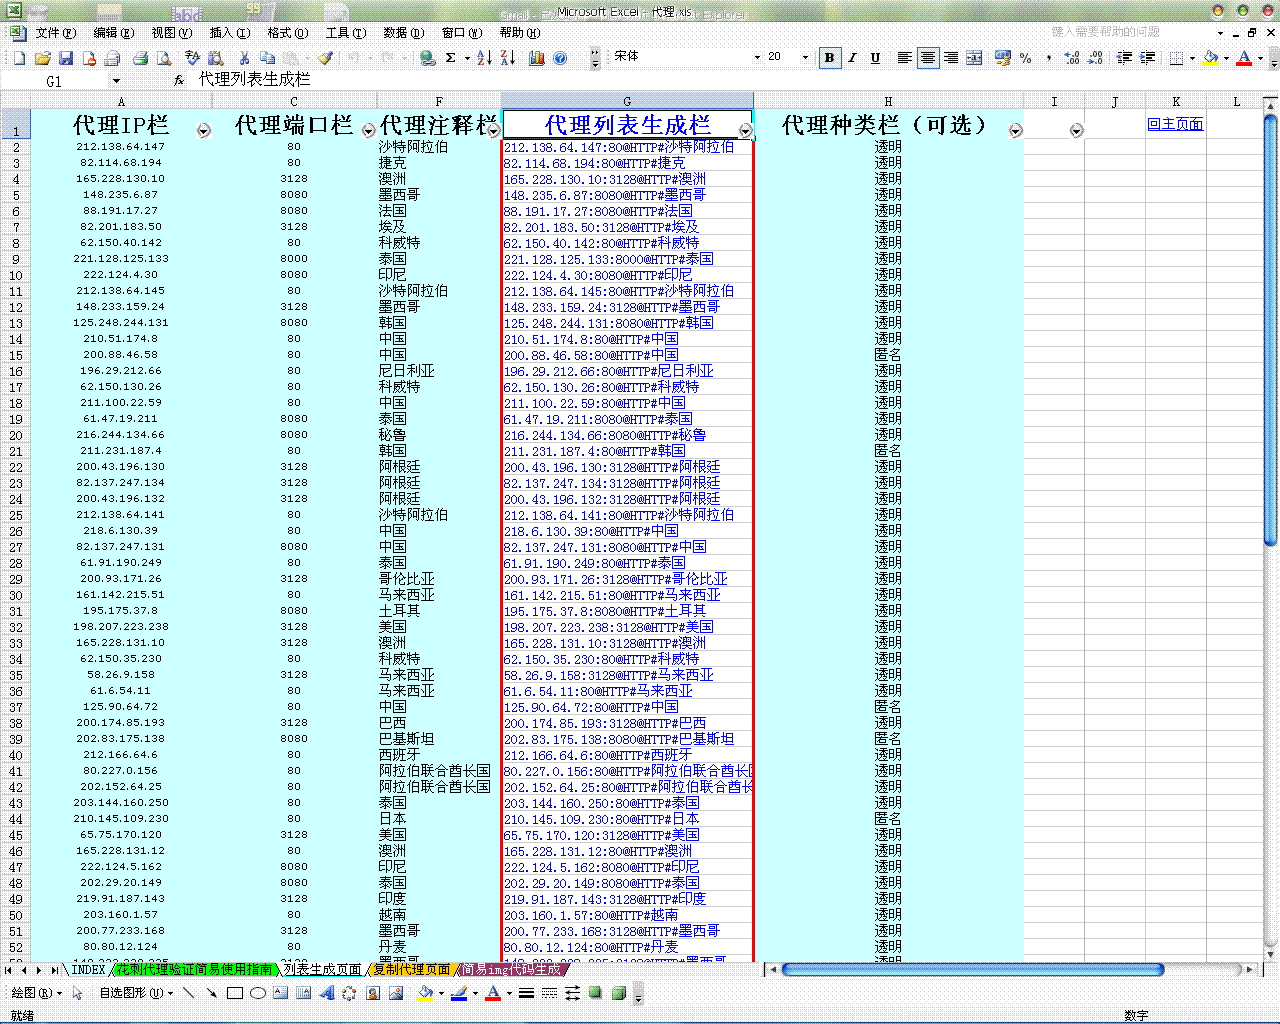The width and height of the screenshot is (1280, 1024).
Task: Open the Chart Wizard icon
Action: [x=537, y=58]
